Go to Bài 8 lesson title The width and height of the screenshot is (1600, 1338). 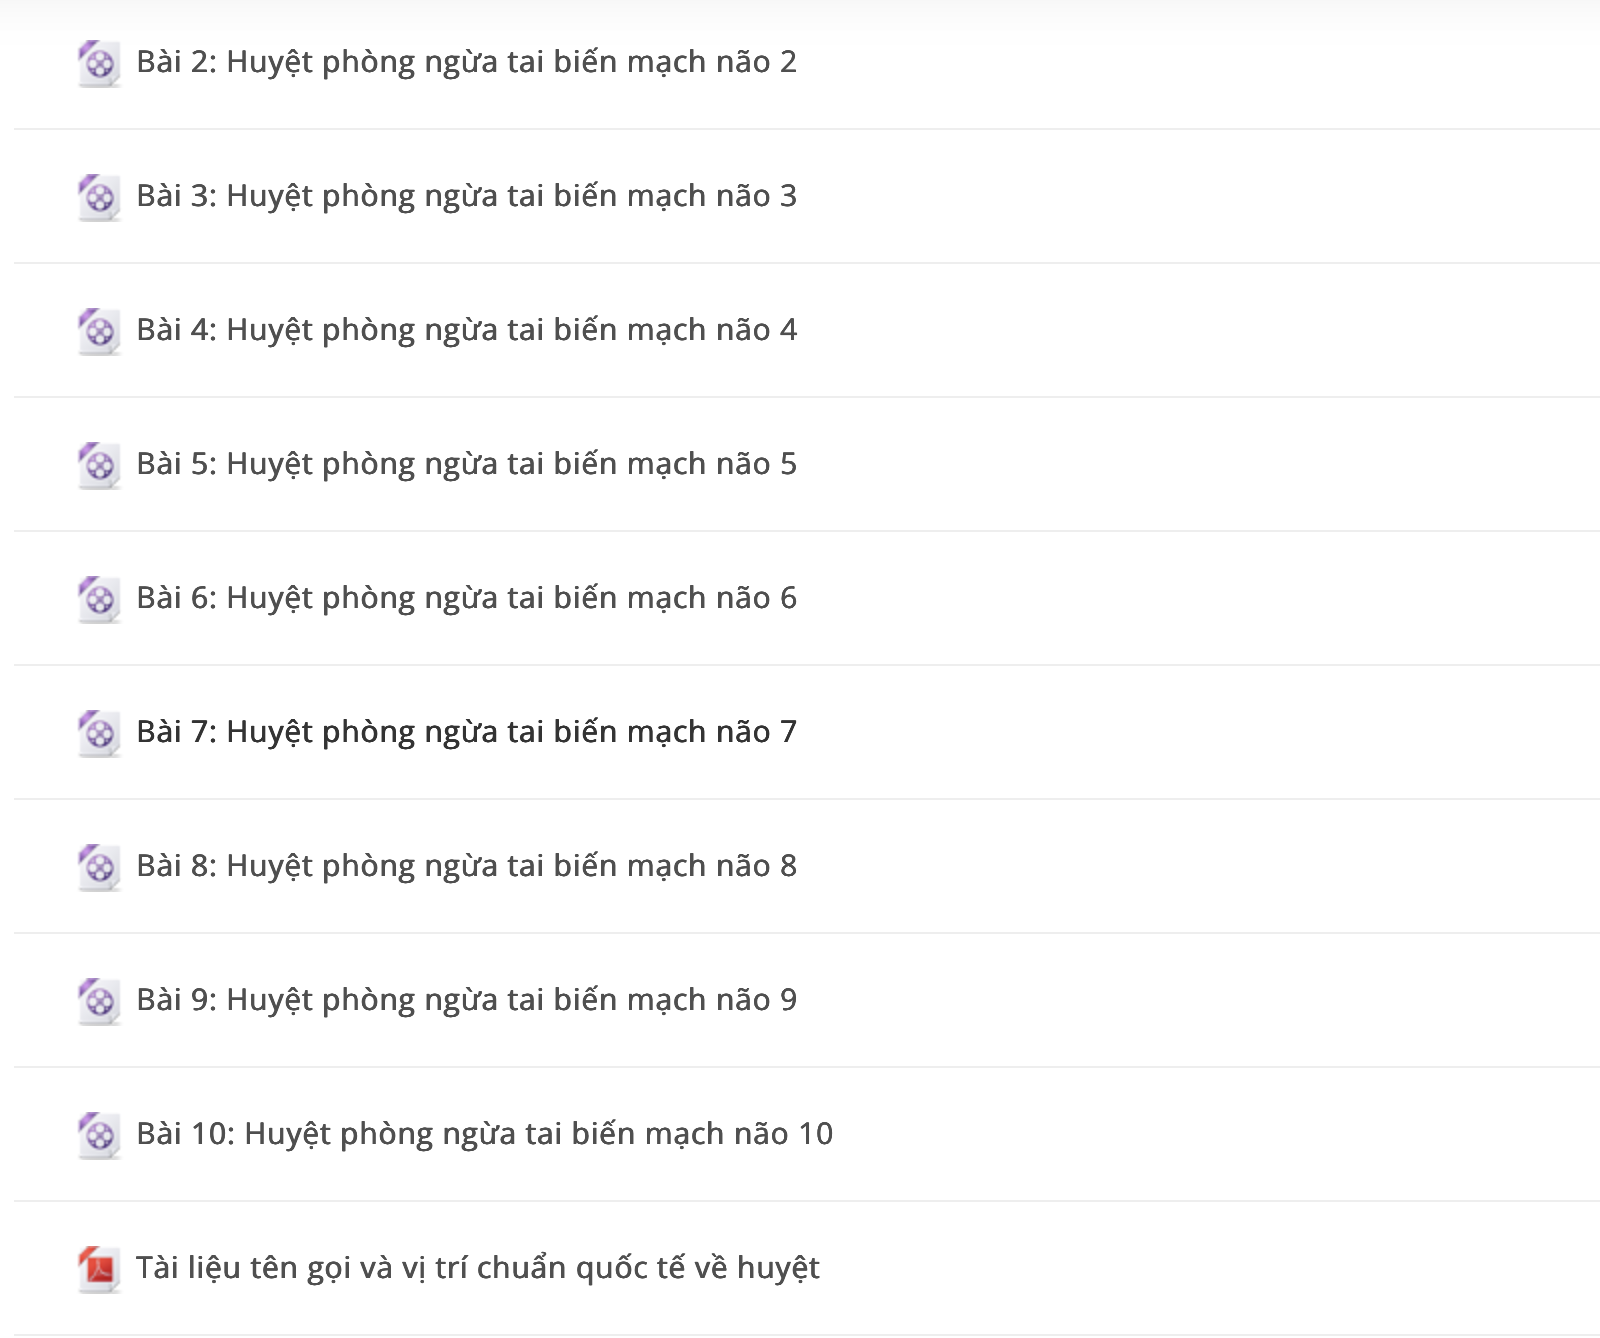(x=467, y=867)
